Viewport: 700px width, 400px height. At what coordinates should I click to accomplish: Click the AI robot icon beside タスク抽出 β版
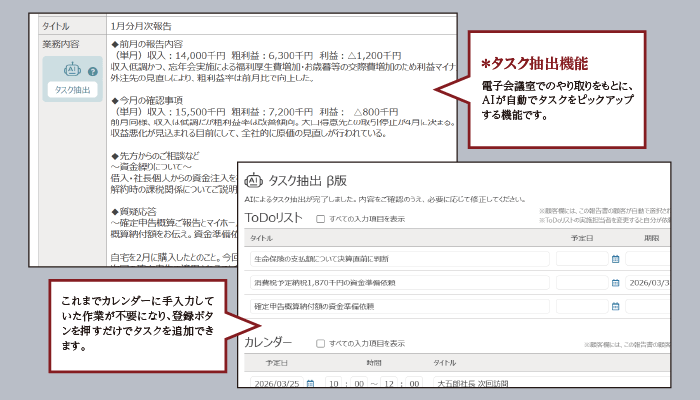(254, 180)
